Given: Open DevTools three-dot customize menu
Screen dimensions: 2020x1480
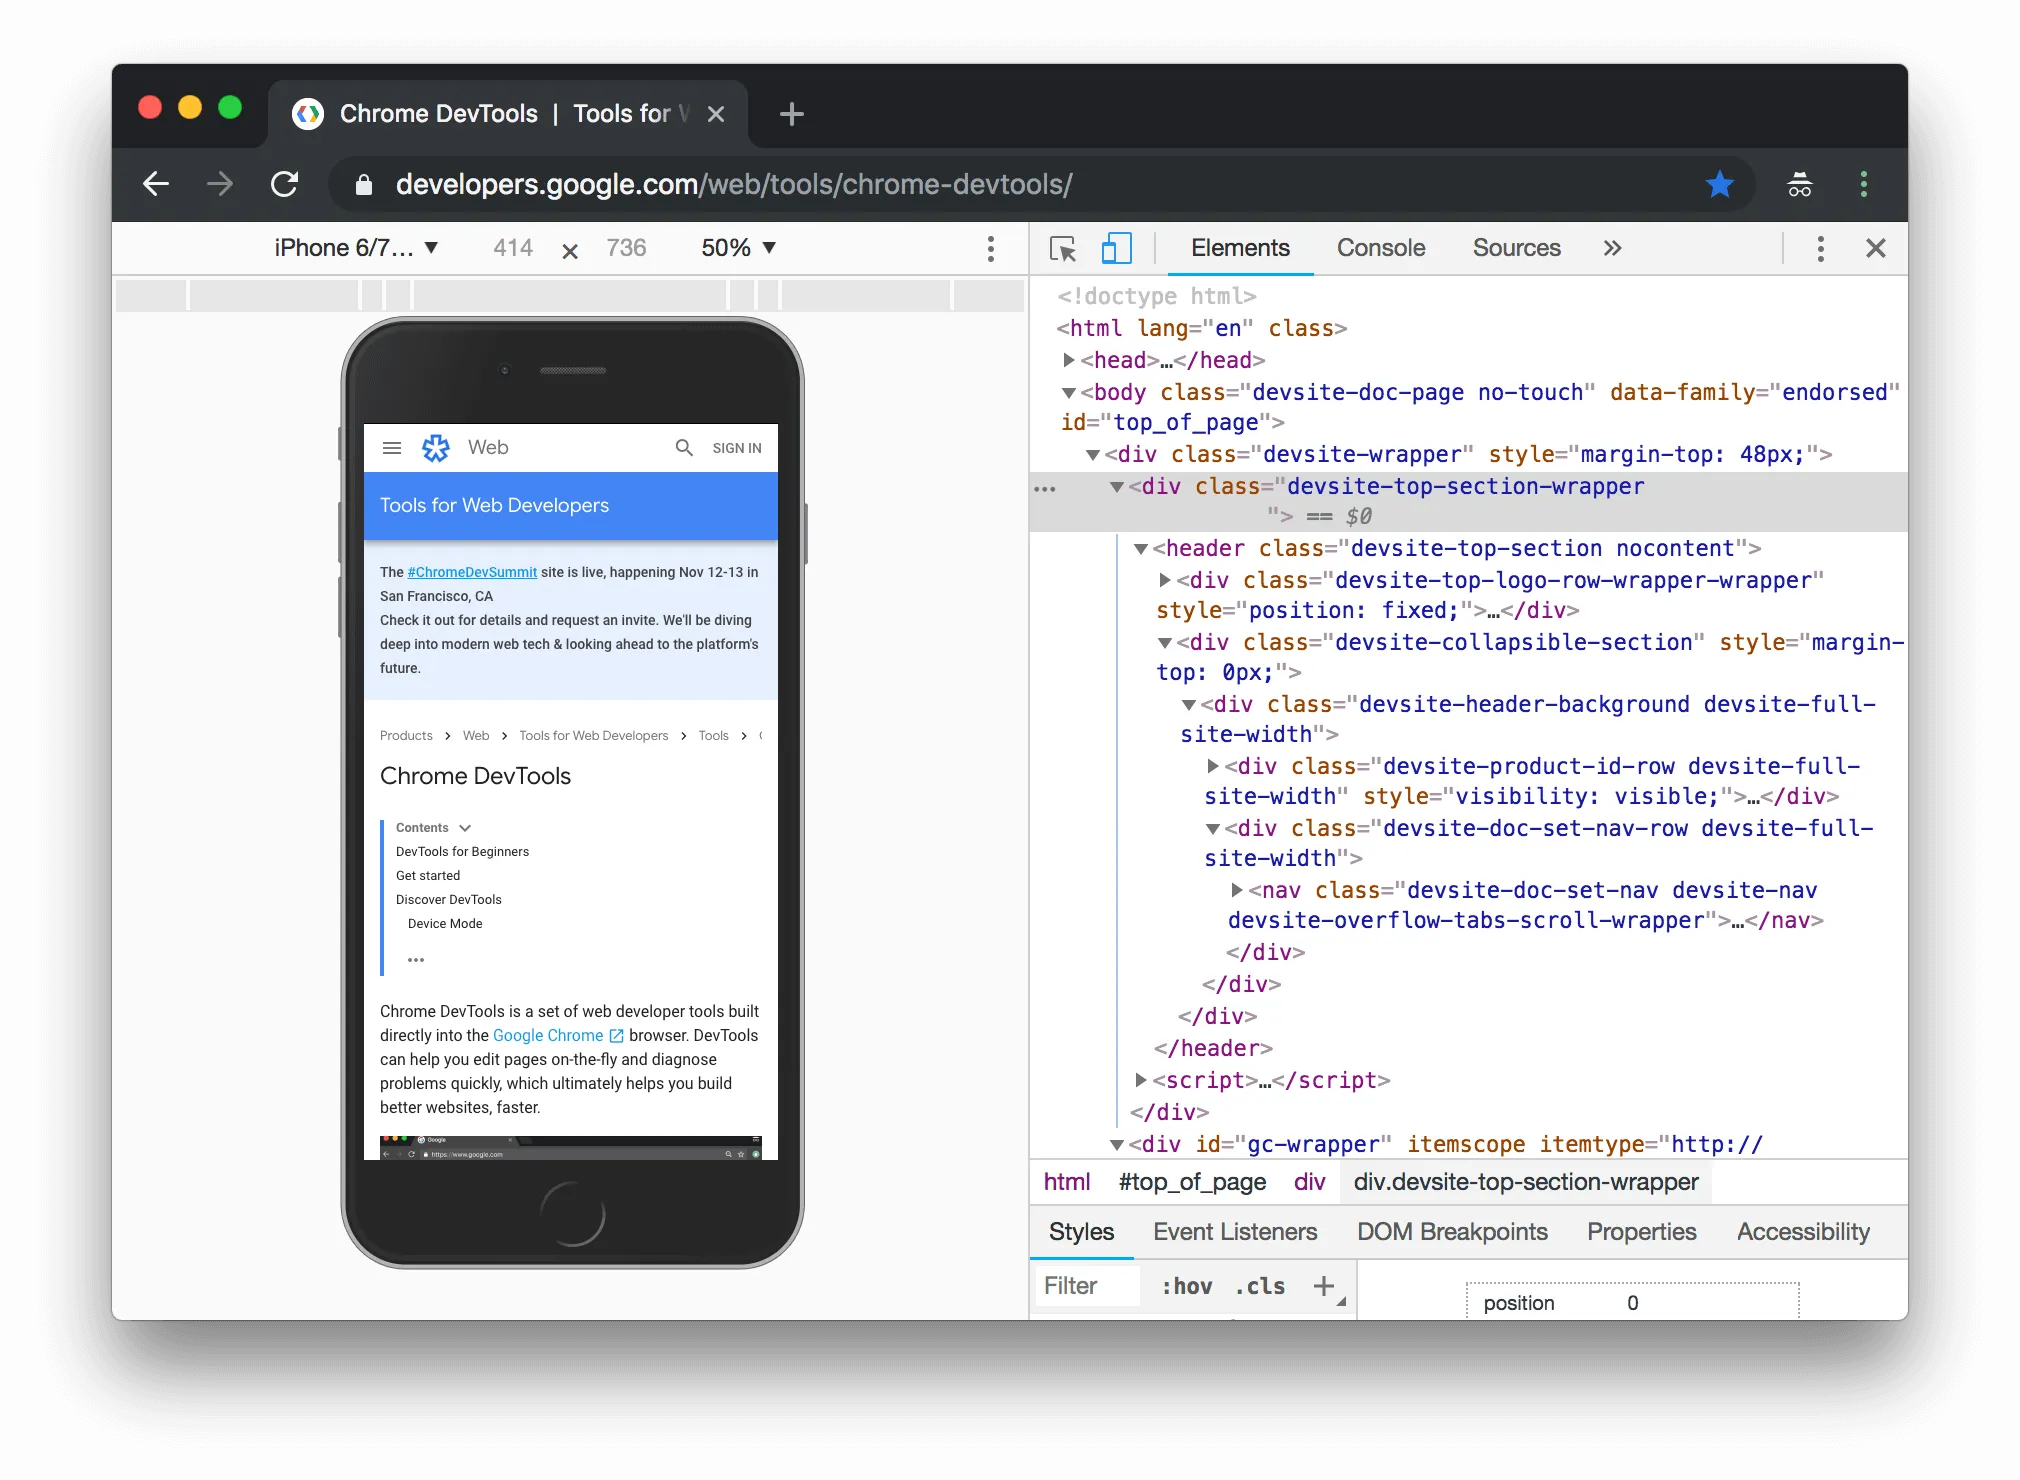Looking at the screenshot, I should tap(1820, 248).
